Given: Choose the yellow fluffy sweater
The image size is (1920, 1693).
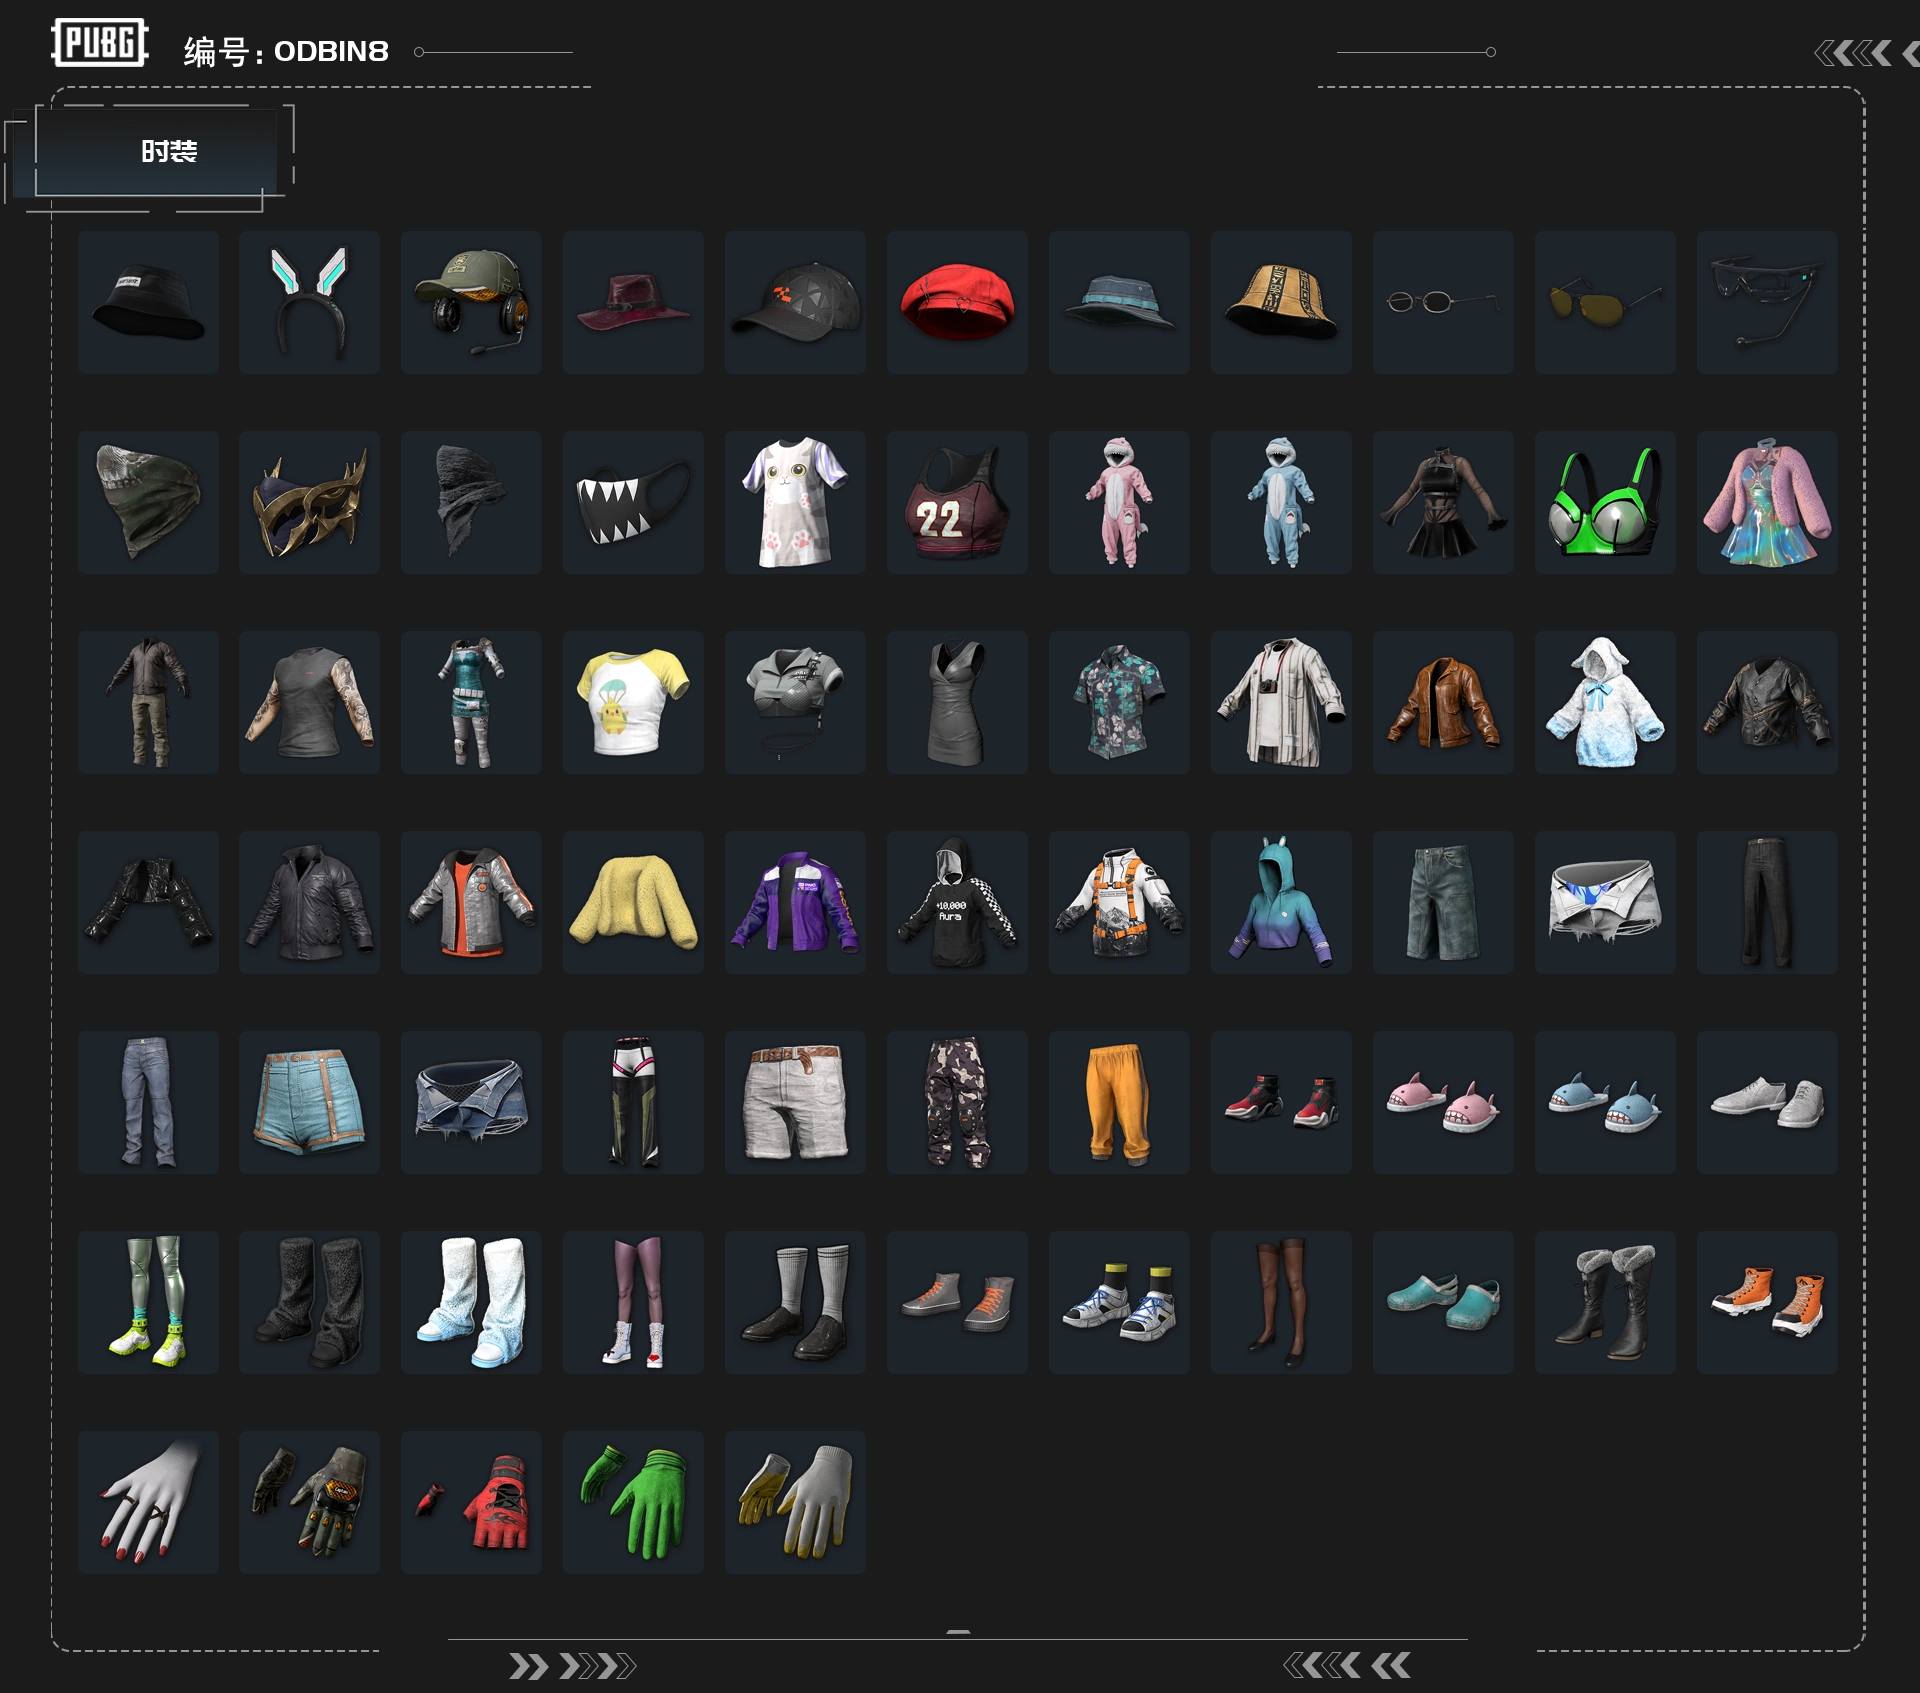Looking at the screenshot, I should click(633, 902).
